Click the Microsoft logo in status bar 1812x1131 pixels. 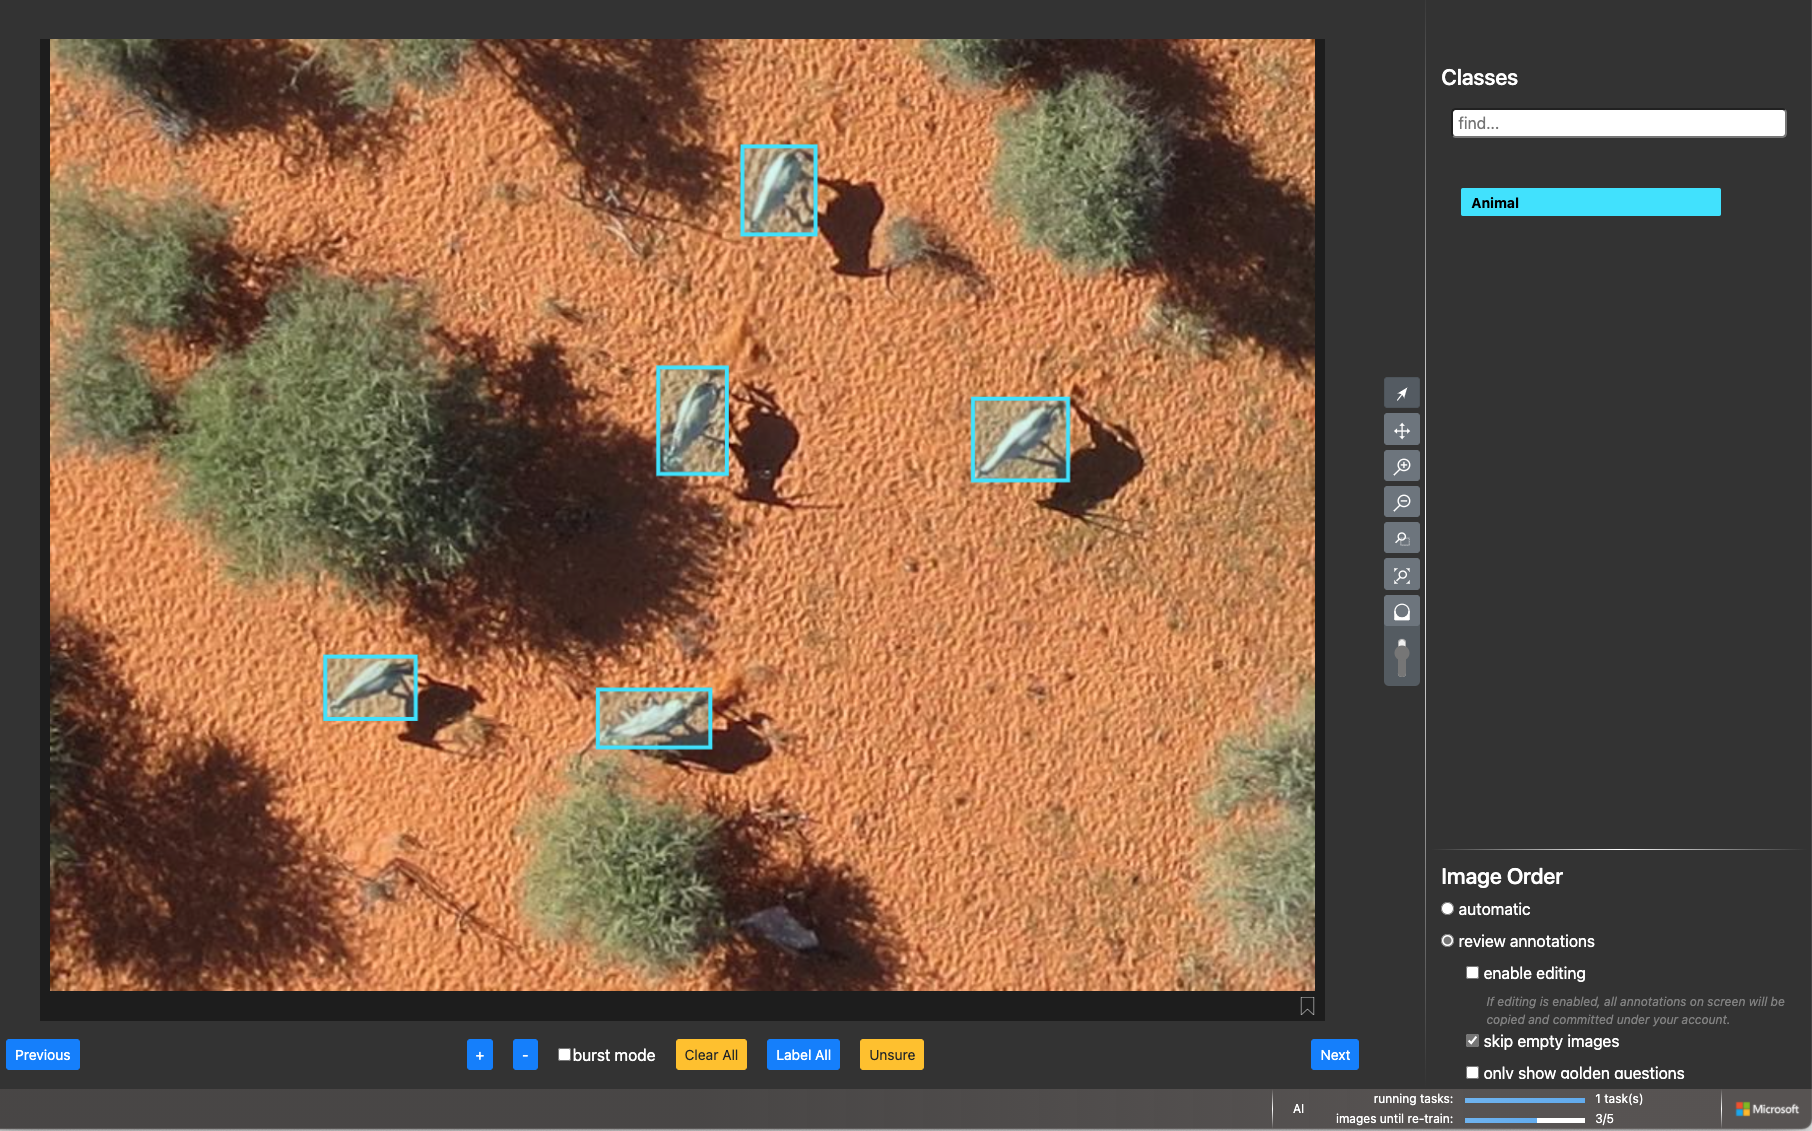(1767, 1109)
